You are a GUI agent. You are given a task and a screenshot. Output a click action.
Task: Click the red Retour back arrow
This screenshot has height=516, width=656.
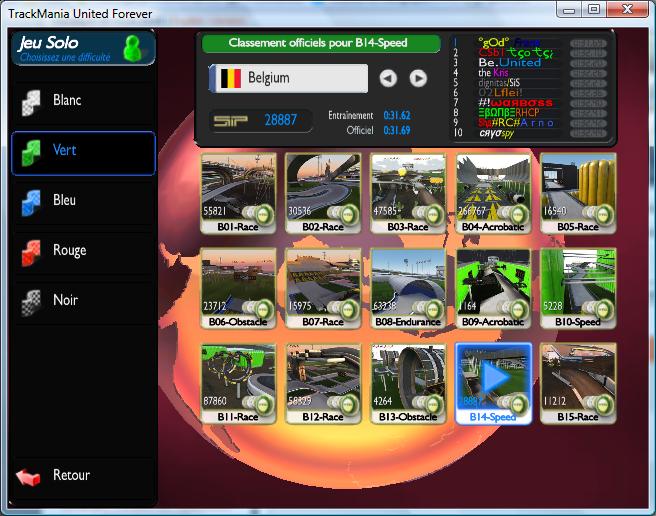click(x=33, y=476)
